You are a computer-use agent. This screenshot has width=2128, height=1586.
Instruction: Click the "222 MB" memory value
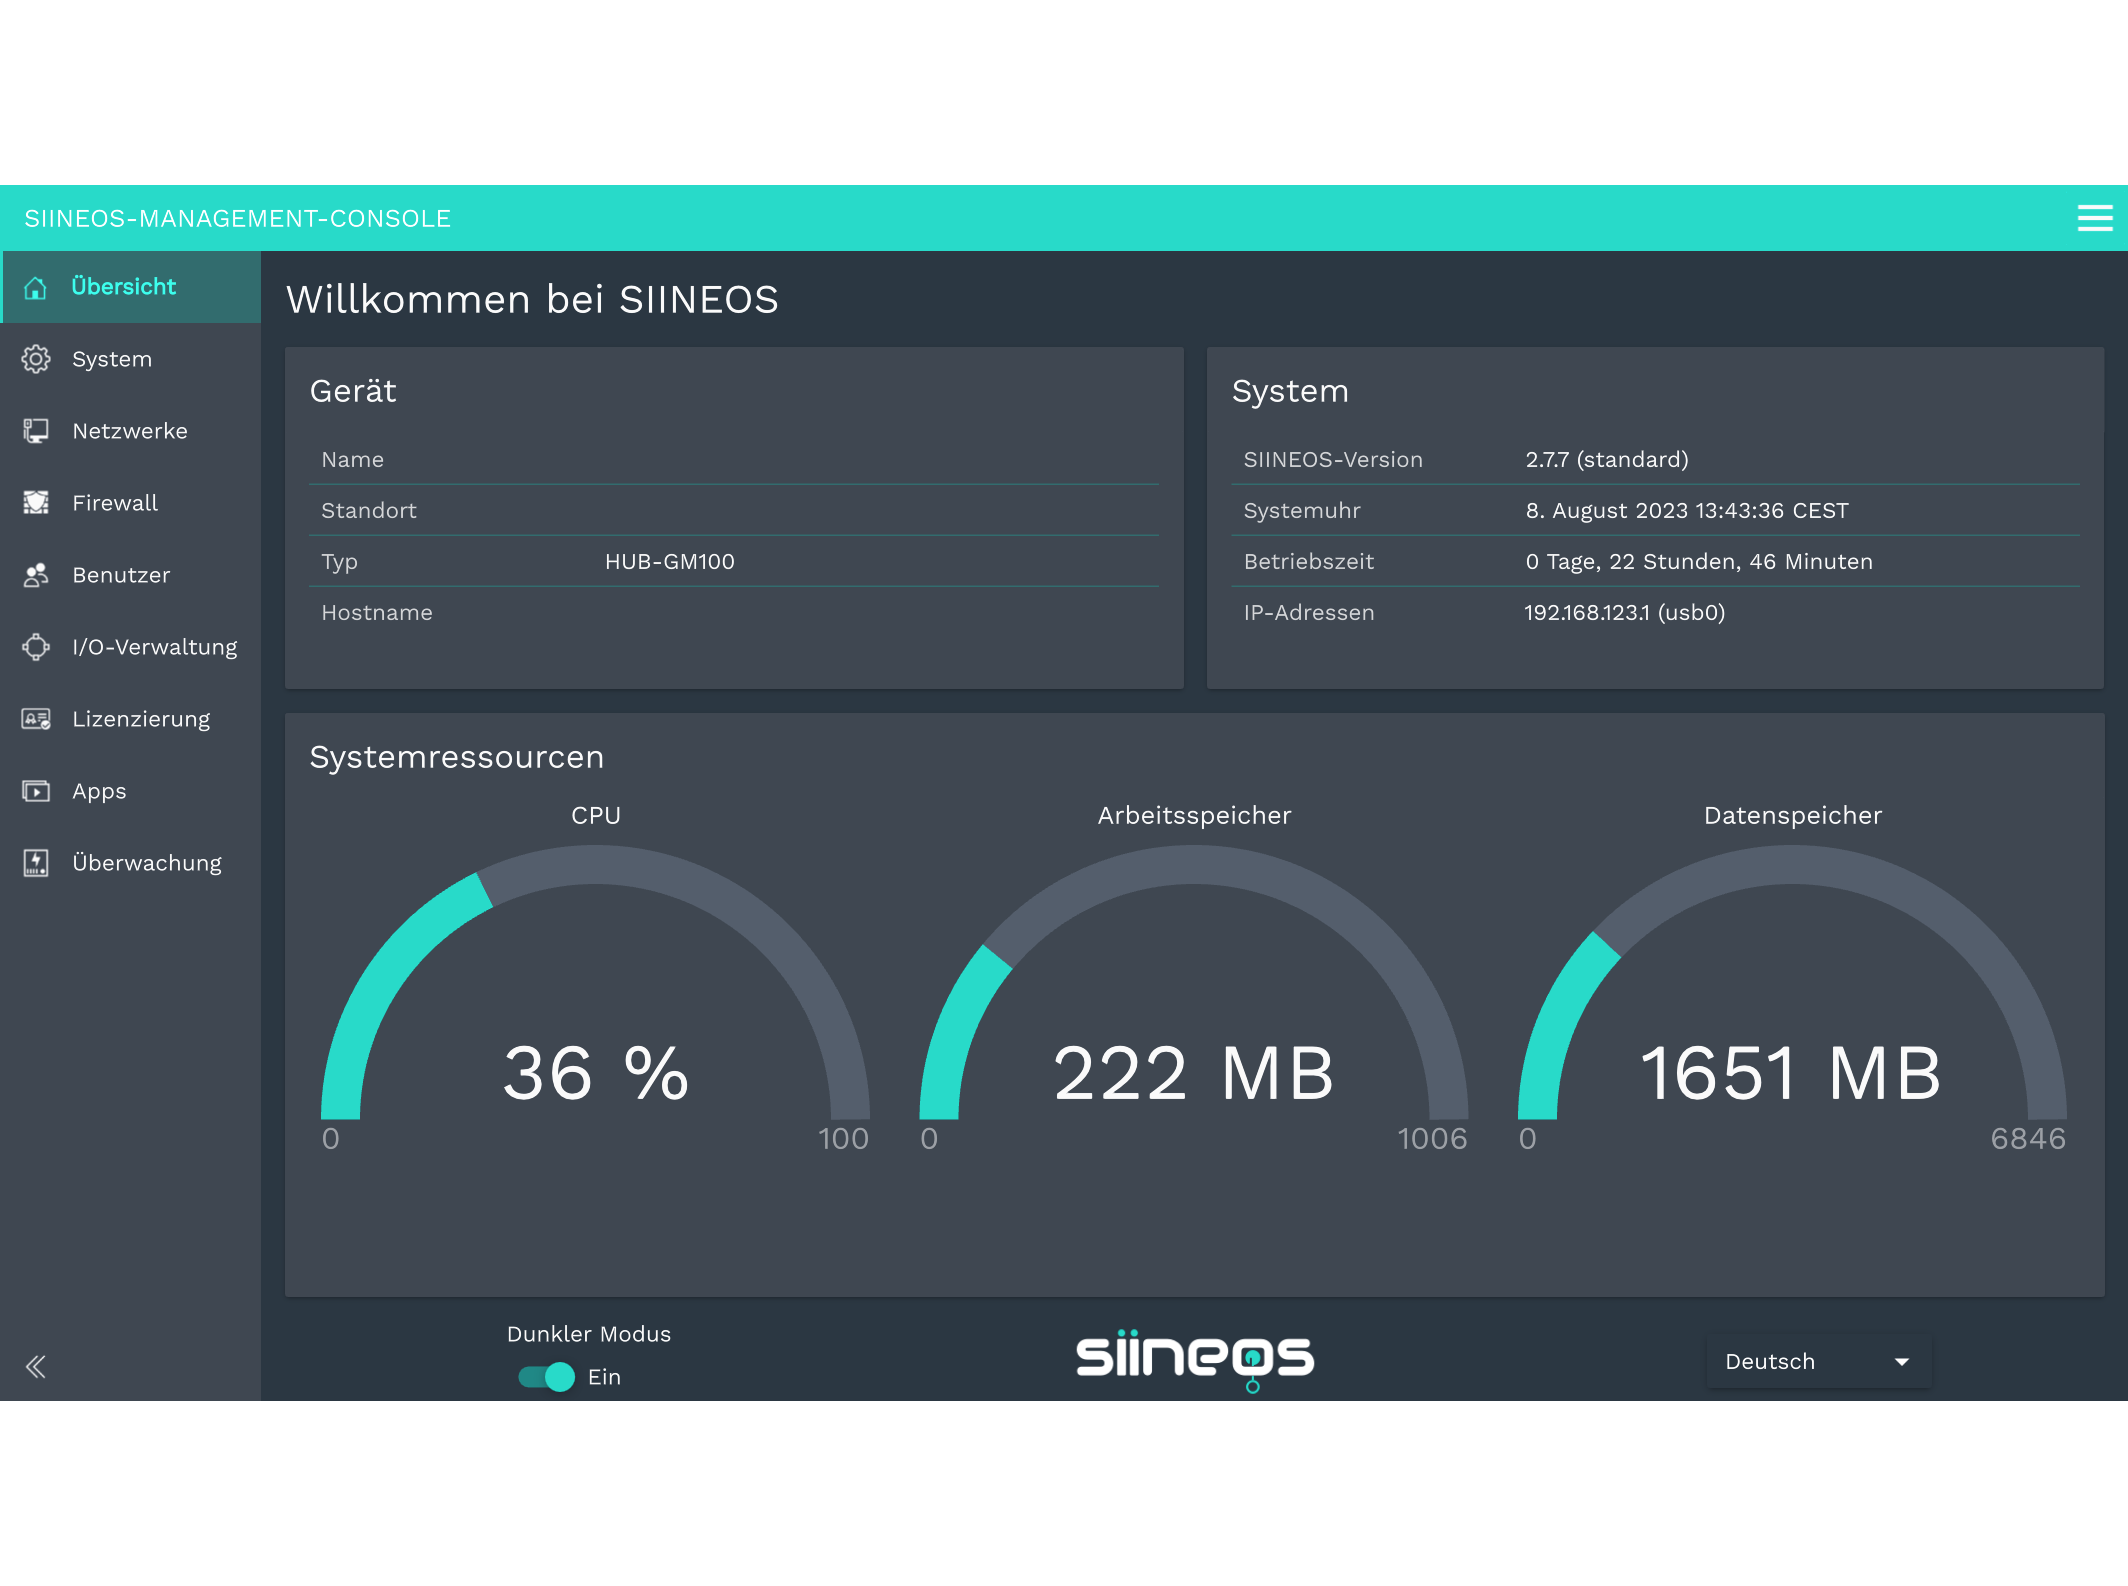[1194, 1074]
